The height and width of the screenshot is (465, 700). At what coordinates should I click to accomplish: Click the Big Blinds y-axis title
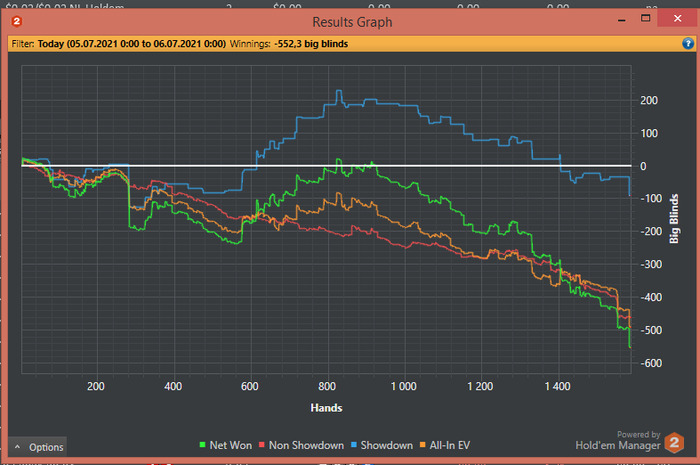(x=674, y=219)
